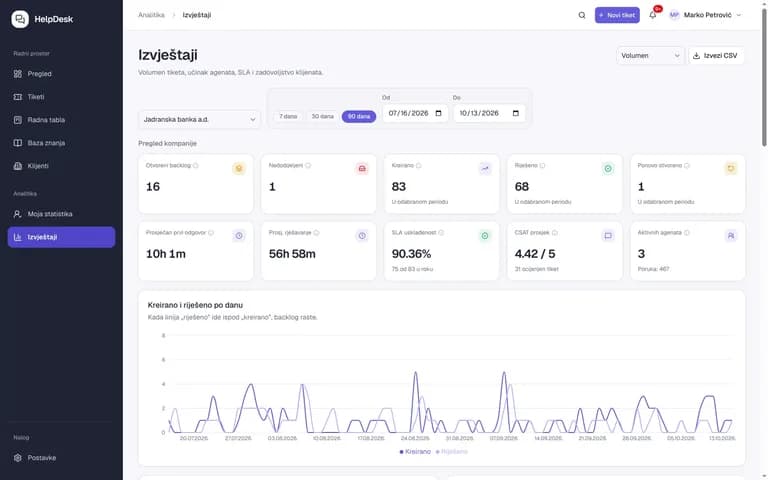Open Radna tabla in the sidebar
This screenshot has width=768, height=480.
coord(61,120)
